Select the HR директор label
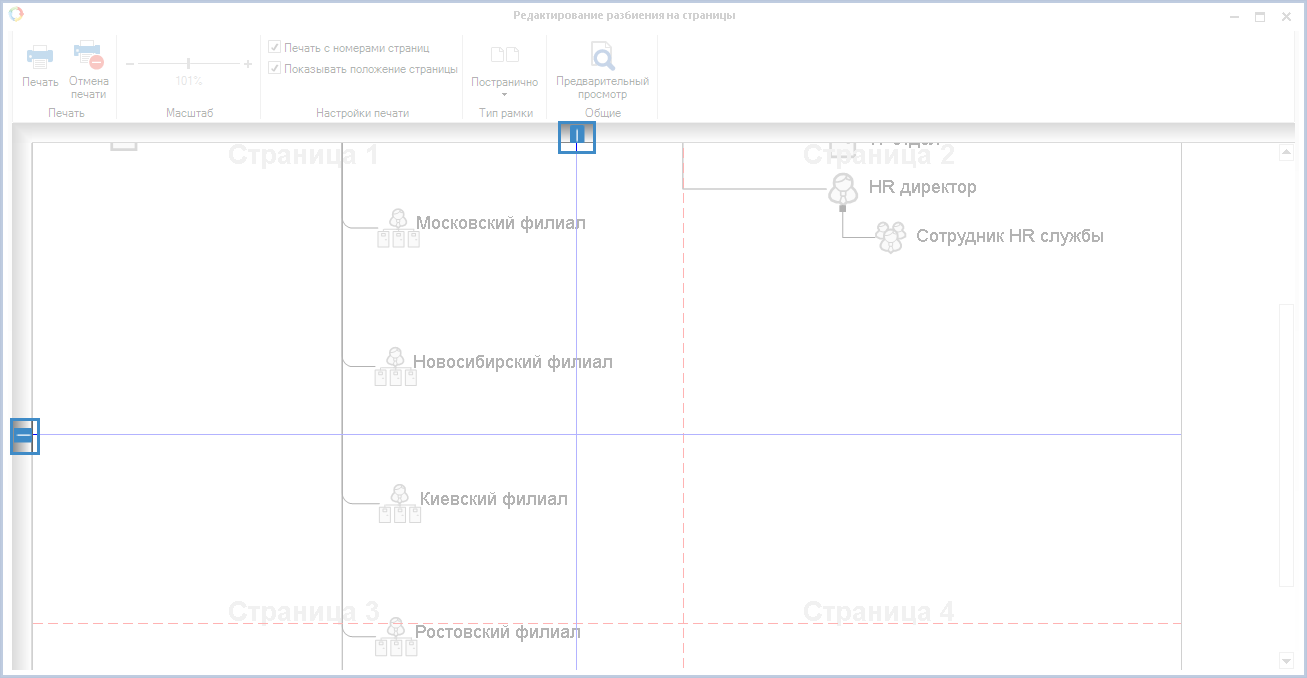Viewport: 1307px width, 678px height. (x=923, y=187)
